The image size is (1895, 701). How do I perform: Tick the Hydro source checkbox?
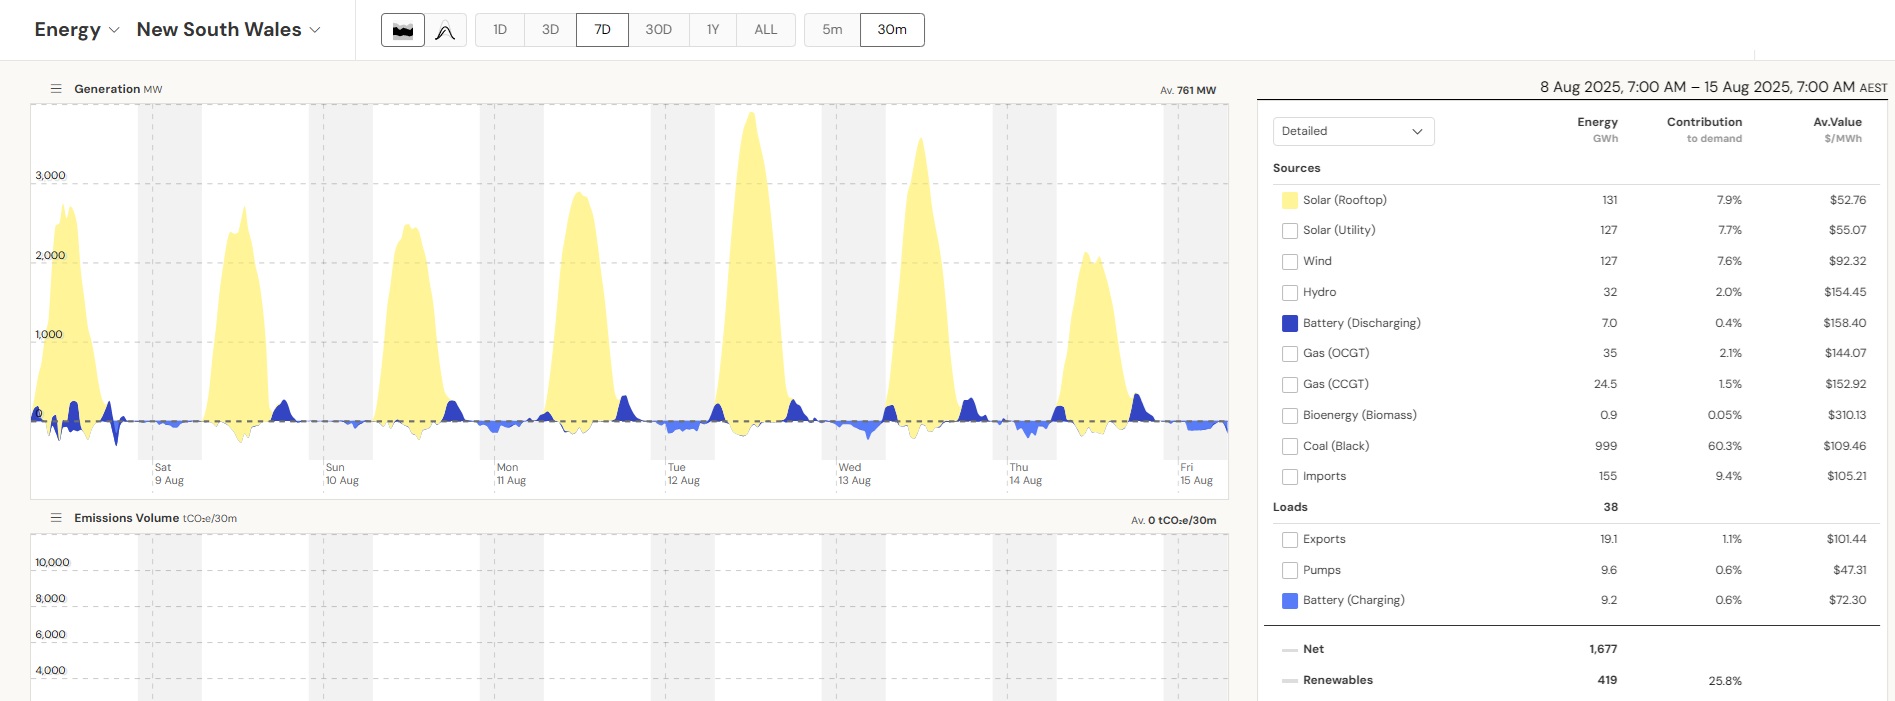(1290, 293)
